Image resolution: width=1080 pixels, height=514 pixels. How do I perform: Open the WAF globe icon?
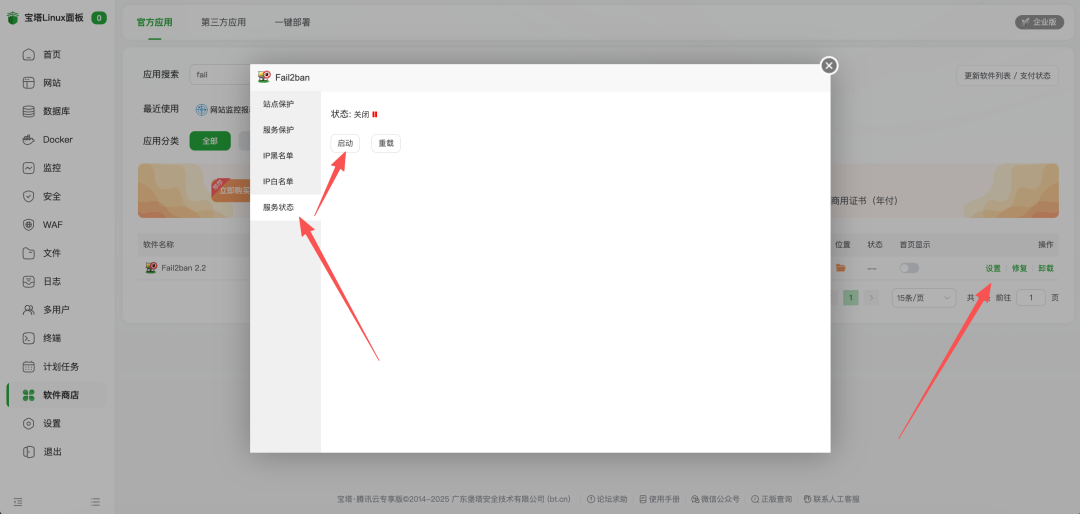tap(29, 225)
